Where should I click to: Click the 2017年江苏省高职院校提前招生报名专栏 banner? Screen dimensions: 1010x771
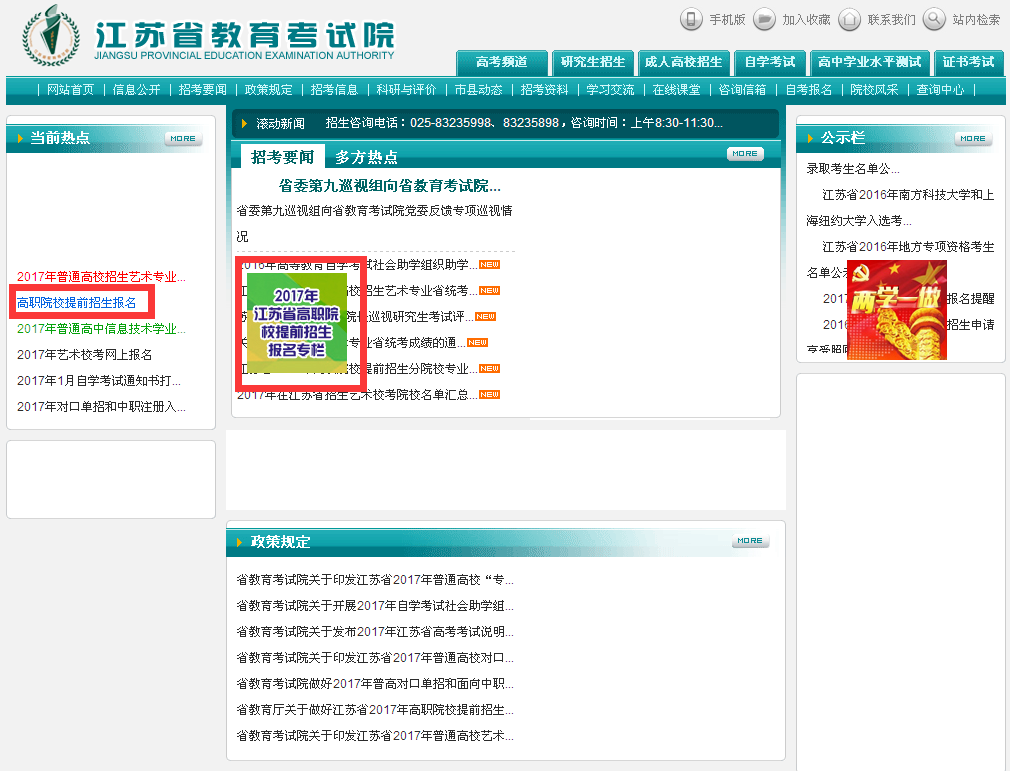[297, 323]
